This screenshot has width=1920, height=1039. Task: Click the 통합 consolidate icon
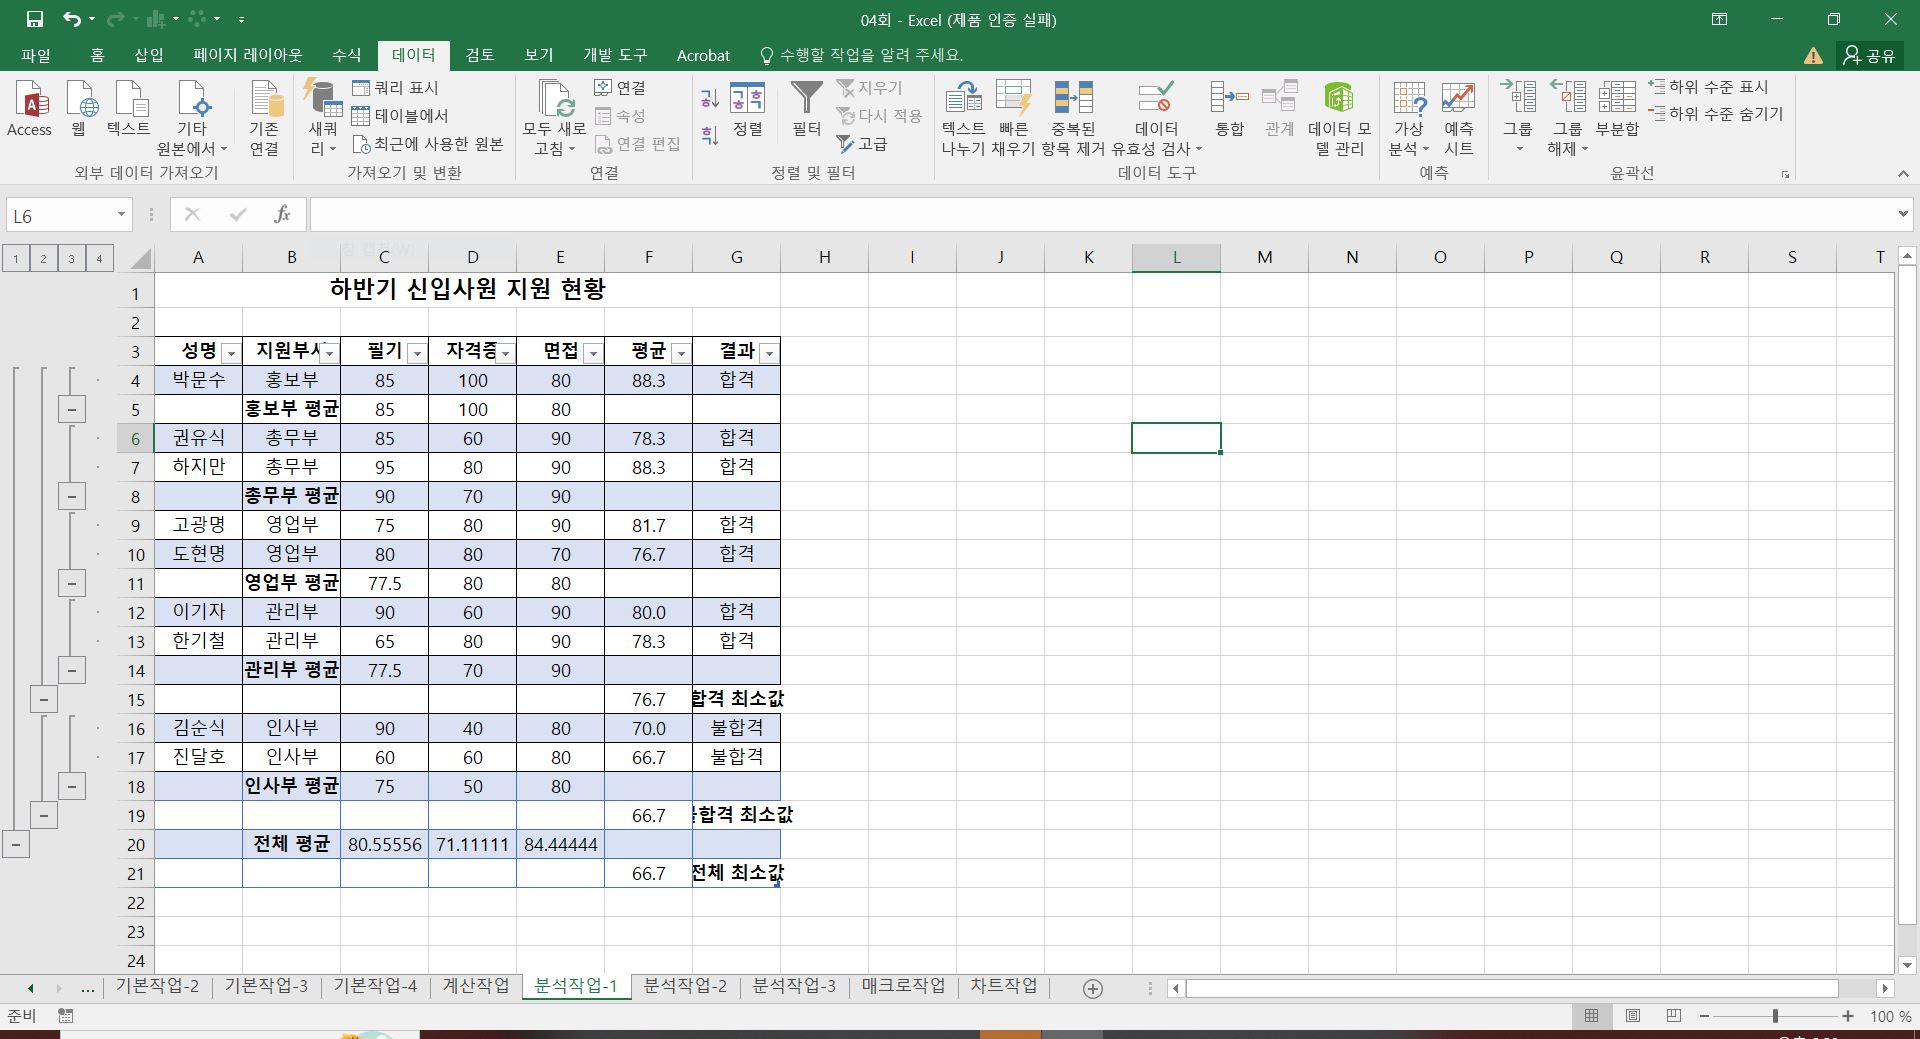click(x=1229, y=100)
